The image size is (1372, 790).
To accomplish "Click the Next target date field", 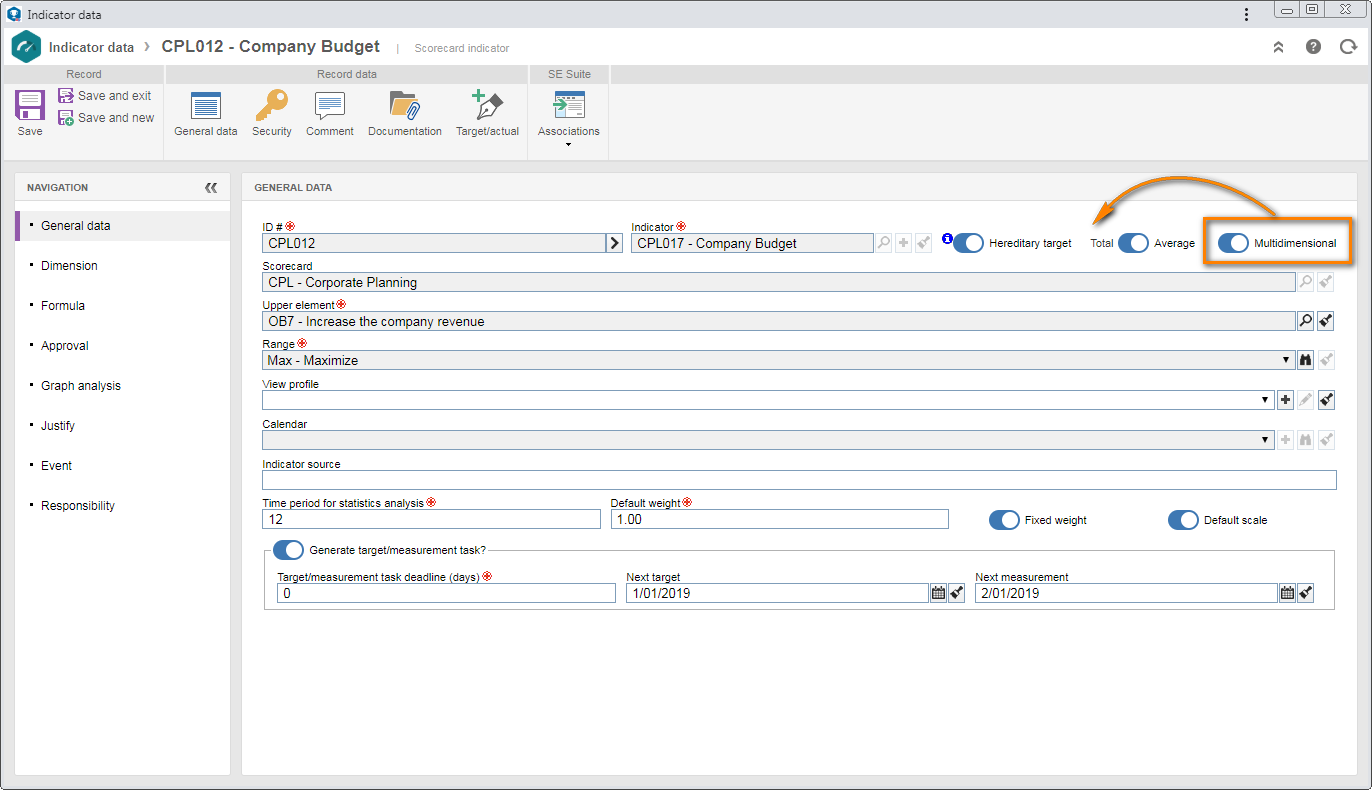I will (778, 593).
